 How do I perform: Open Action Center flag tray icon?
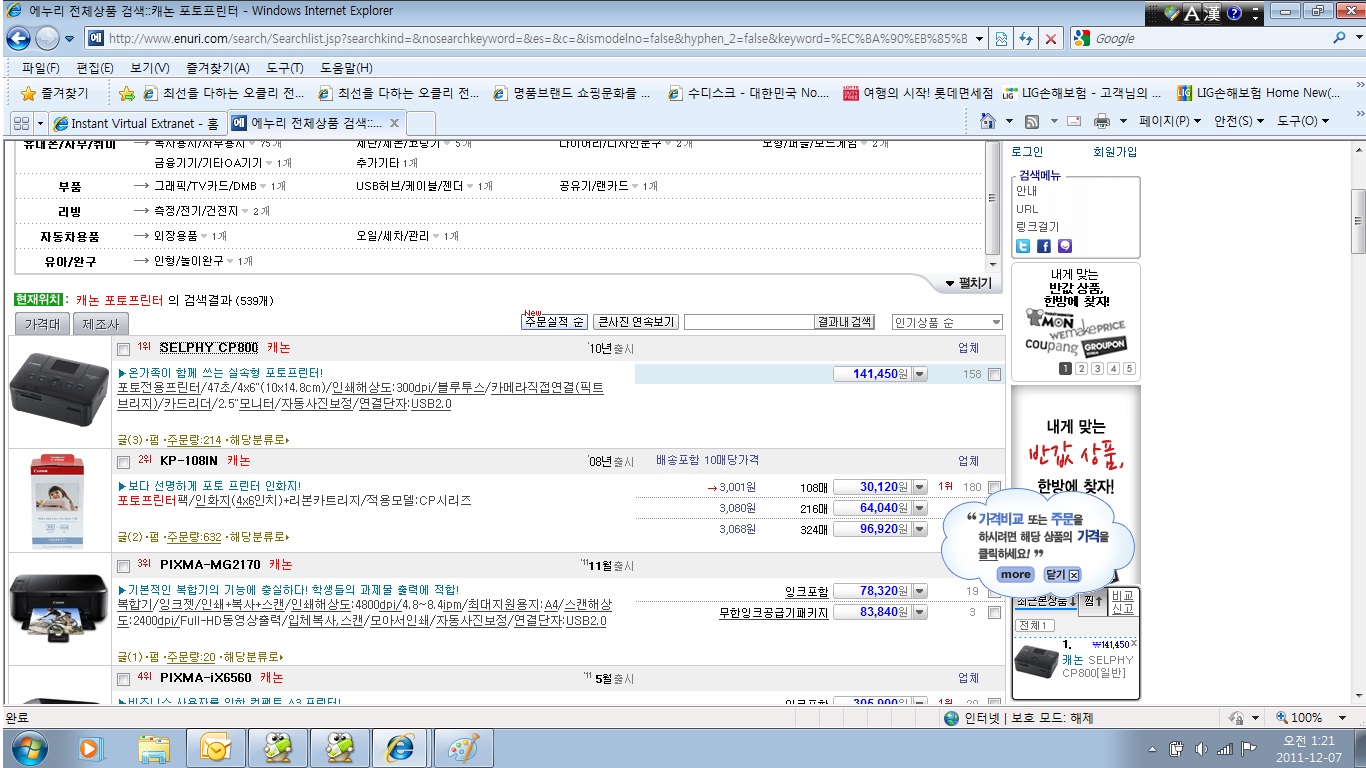1248,748
